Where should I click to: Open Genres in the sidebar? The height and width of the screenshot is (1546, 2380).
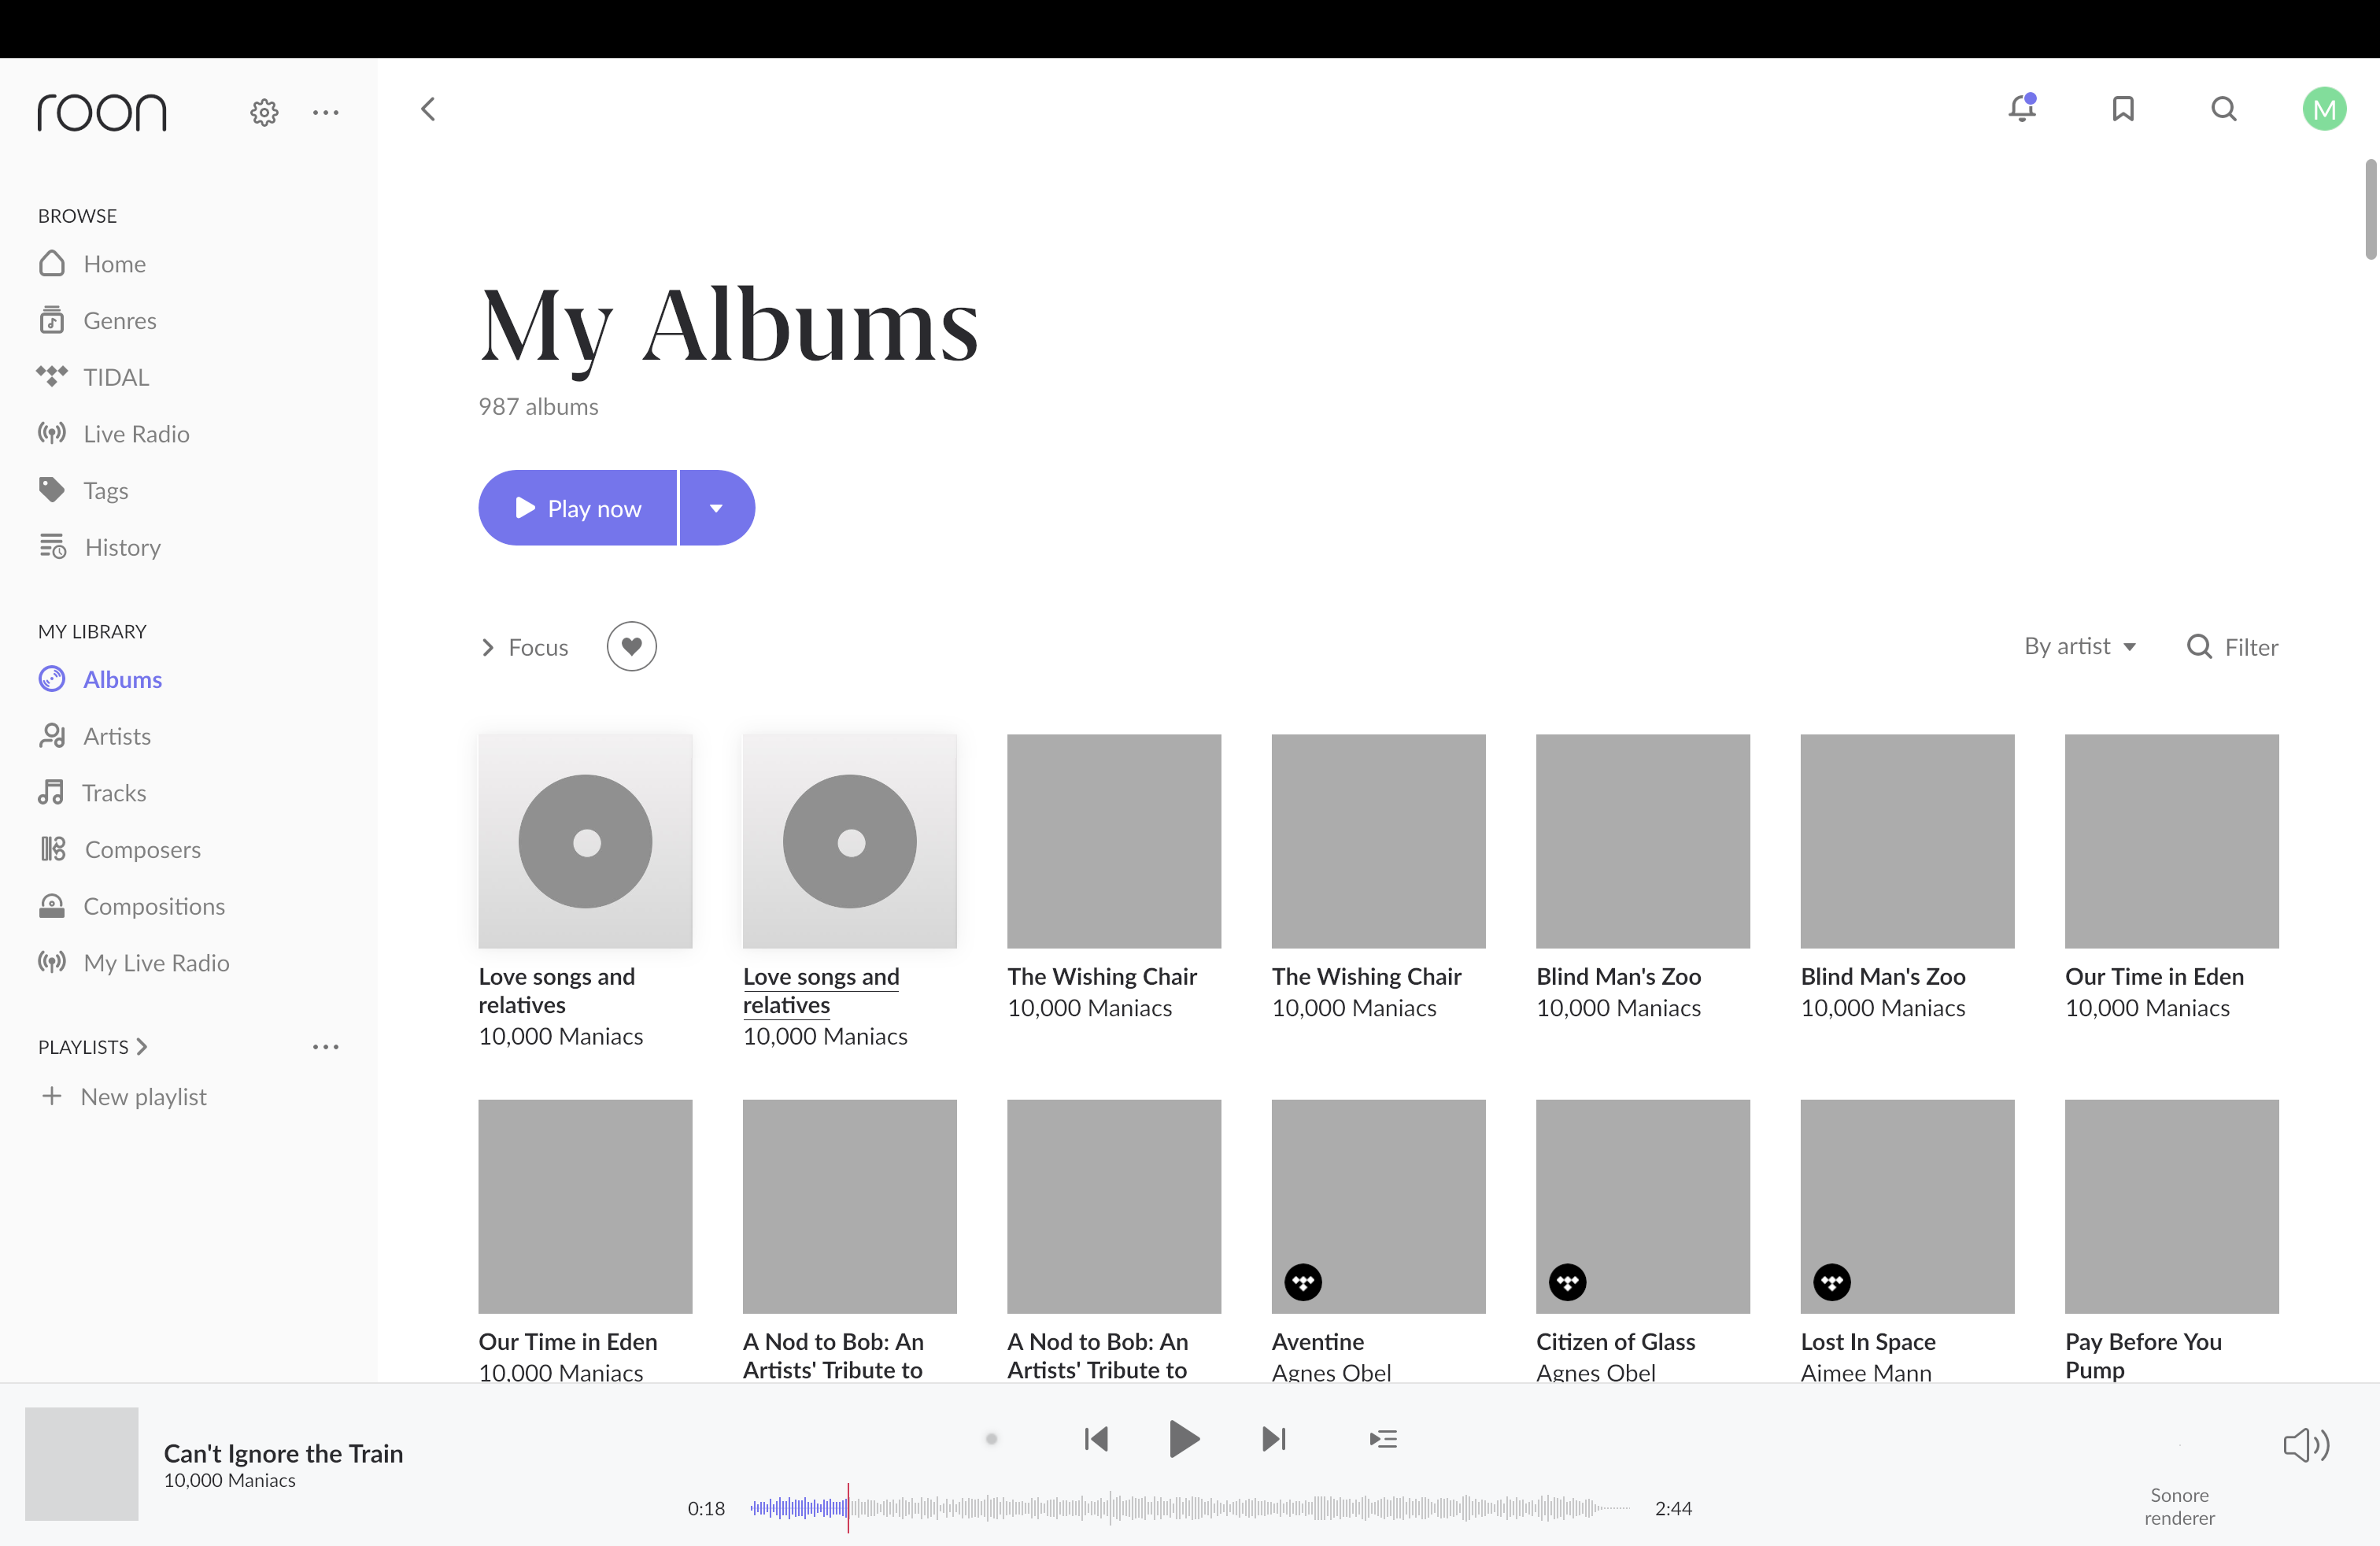(97, 320)
